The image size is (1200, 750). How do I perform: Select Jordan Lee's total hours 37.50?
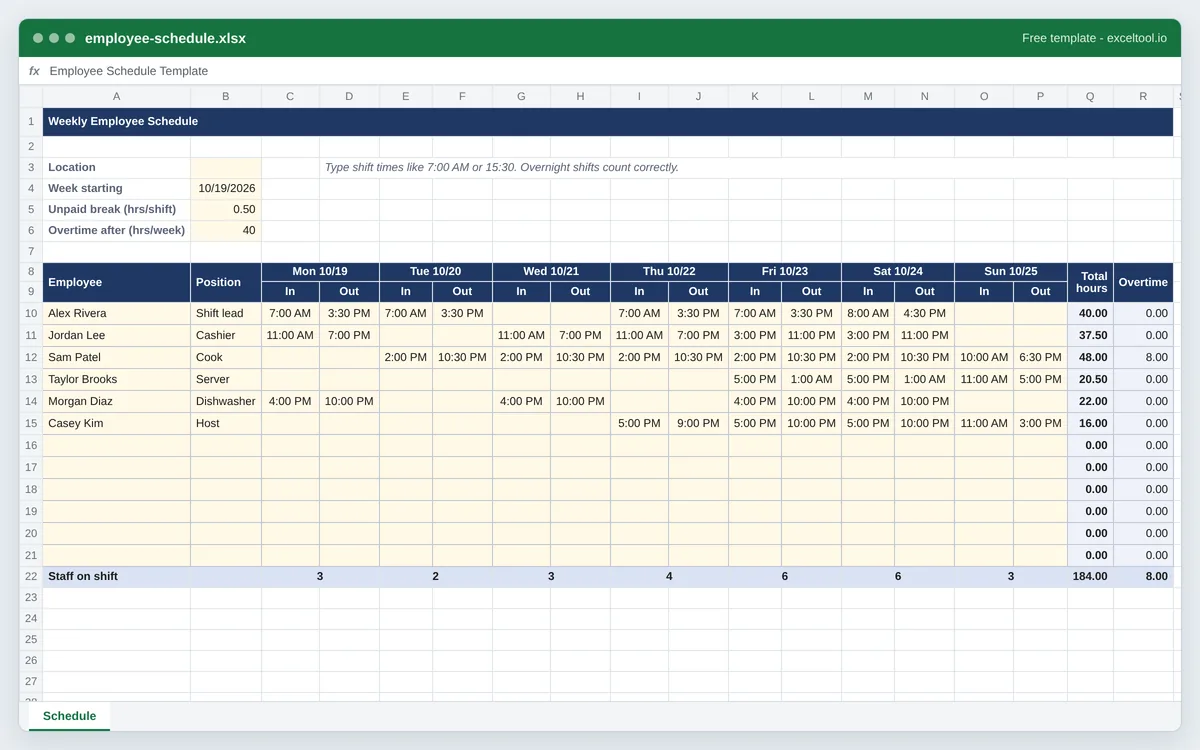[1090, 335]
